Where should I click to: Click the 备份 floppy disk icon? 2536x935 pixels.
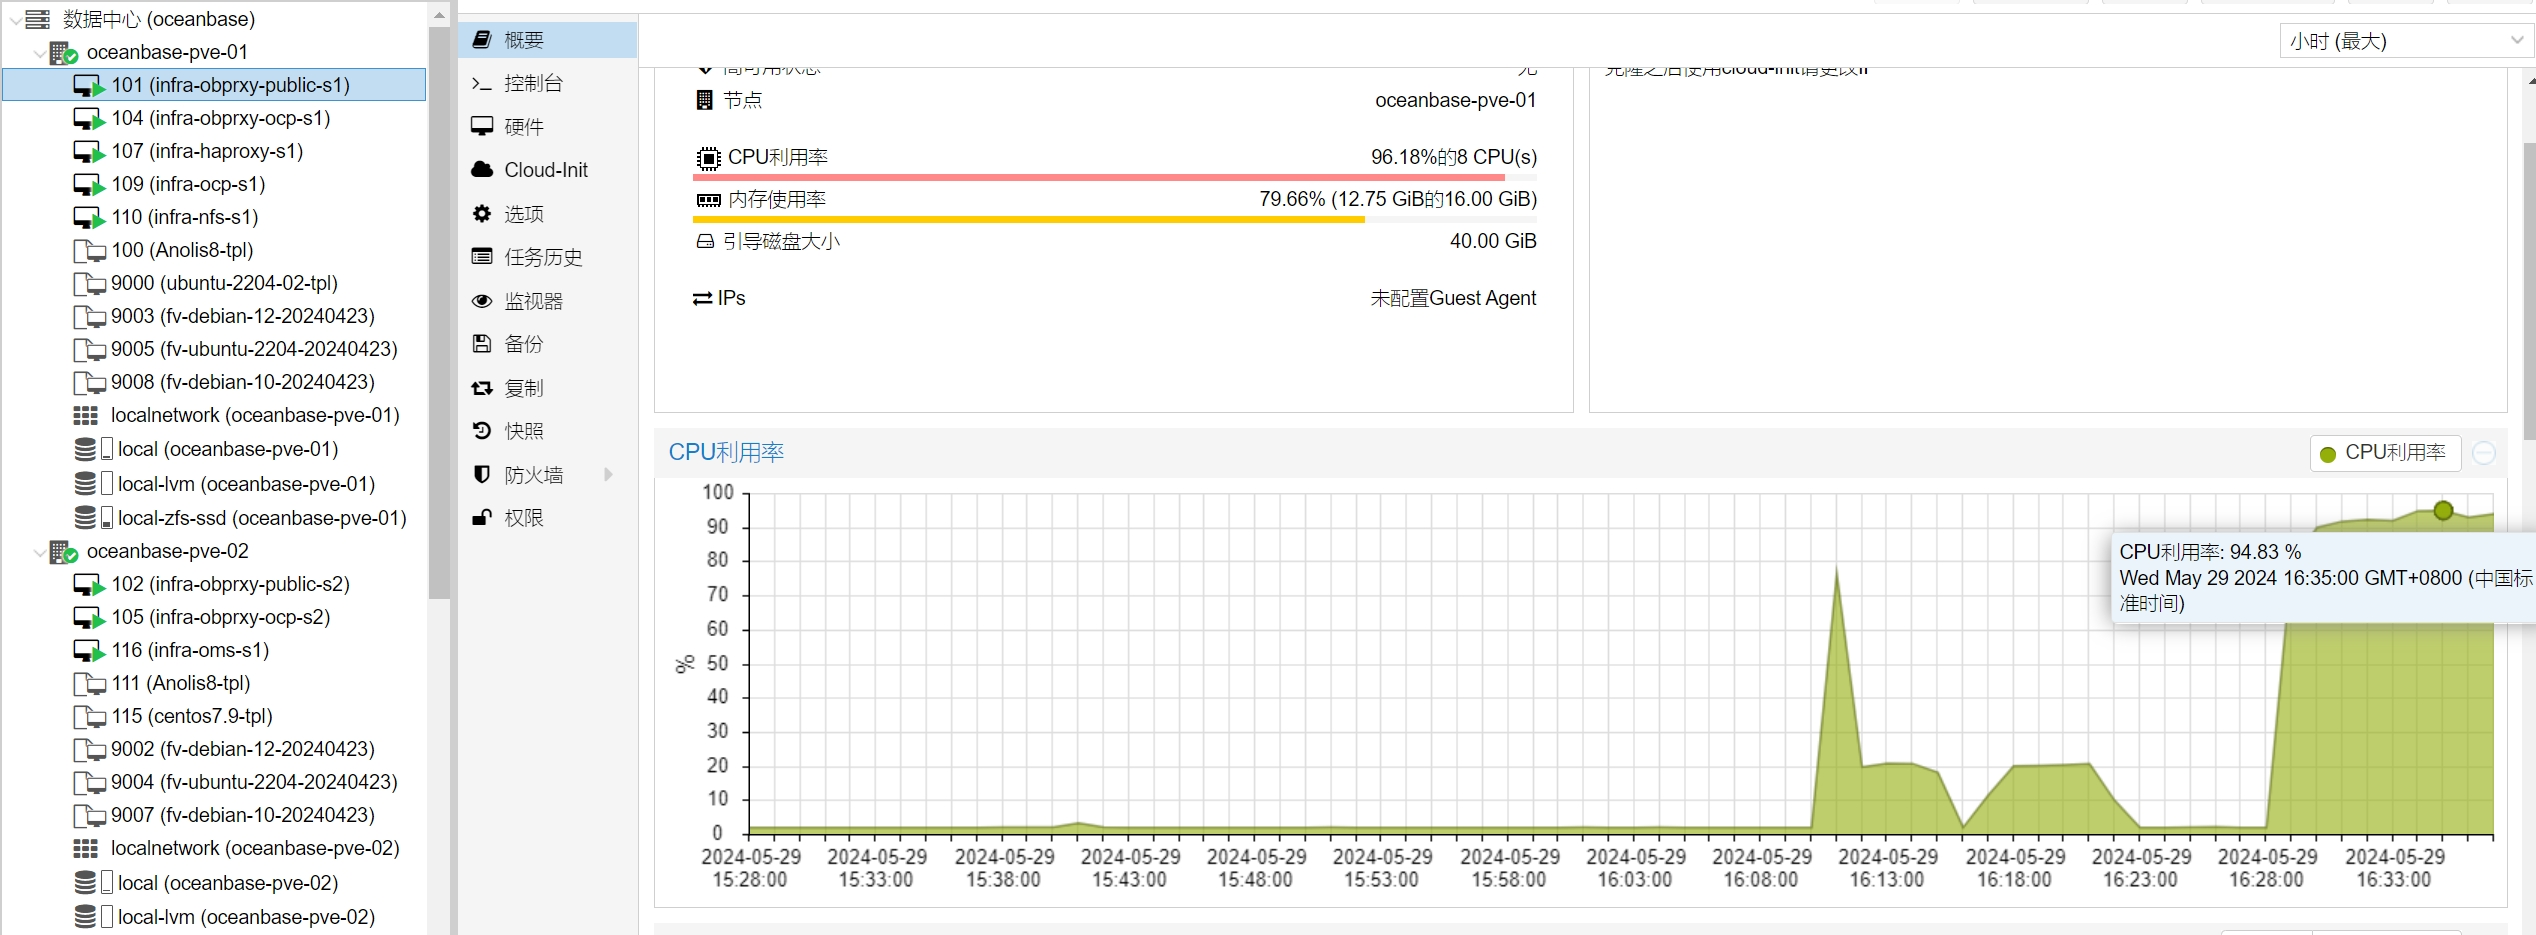(482, 344)
